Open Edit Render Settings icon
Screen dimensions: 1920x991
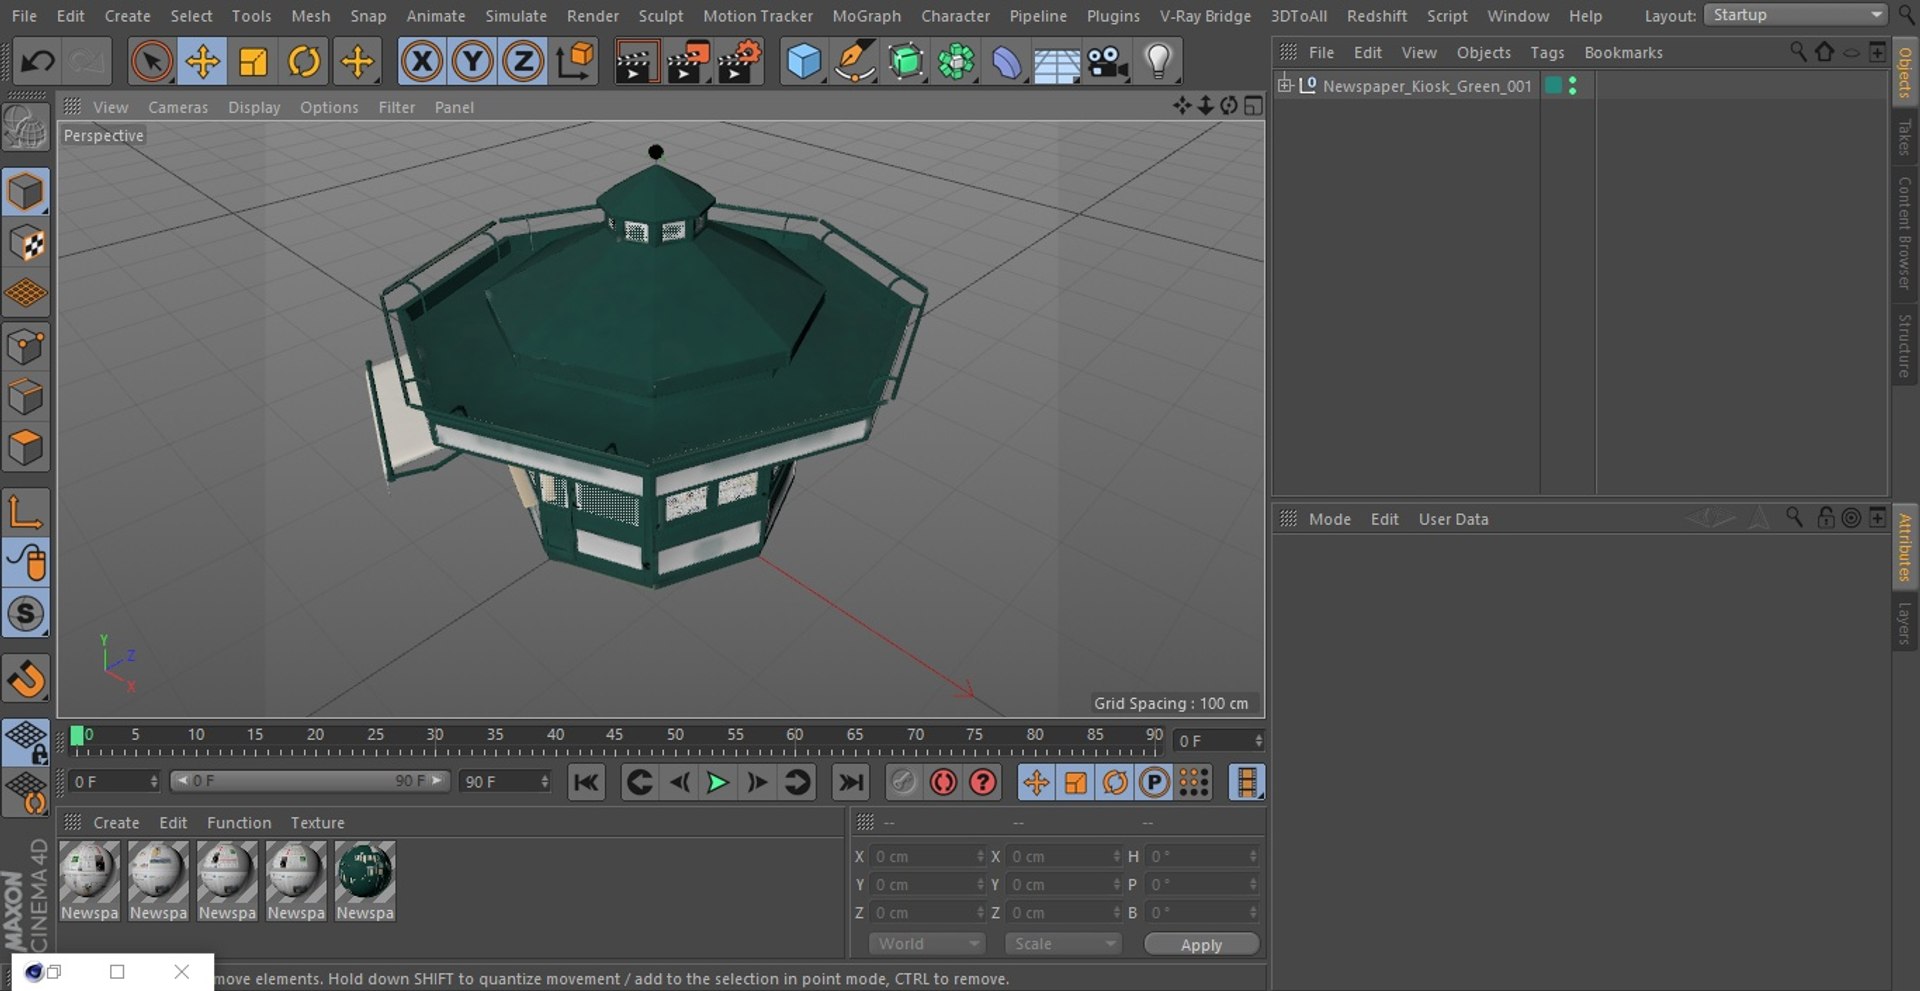(x=740, y=62)
